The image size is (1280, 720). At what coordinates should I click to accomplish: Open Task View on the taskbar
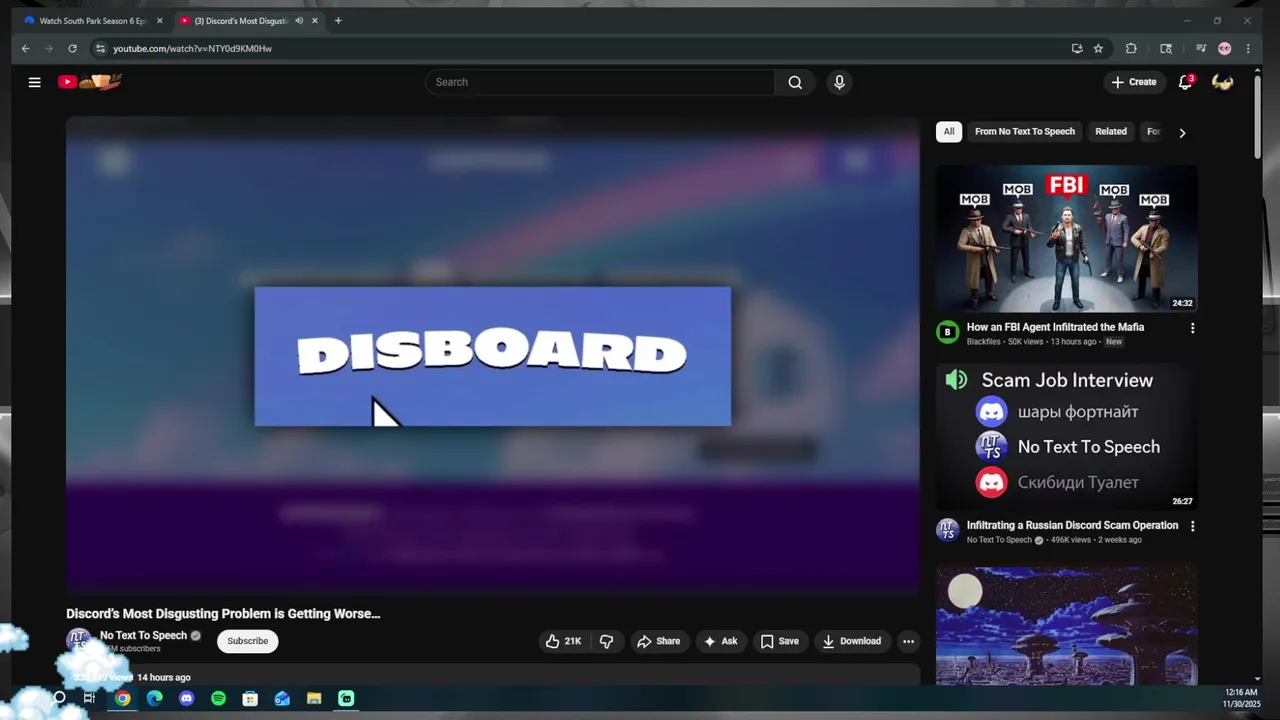click(x=89, y=698)
